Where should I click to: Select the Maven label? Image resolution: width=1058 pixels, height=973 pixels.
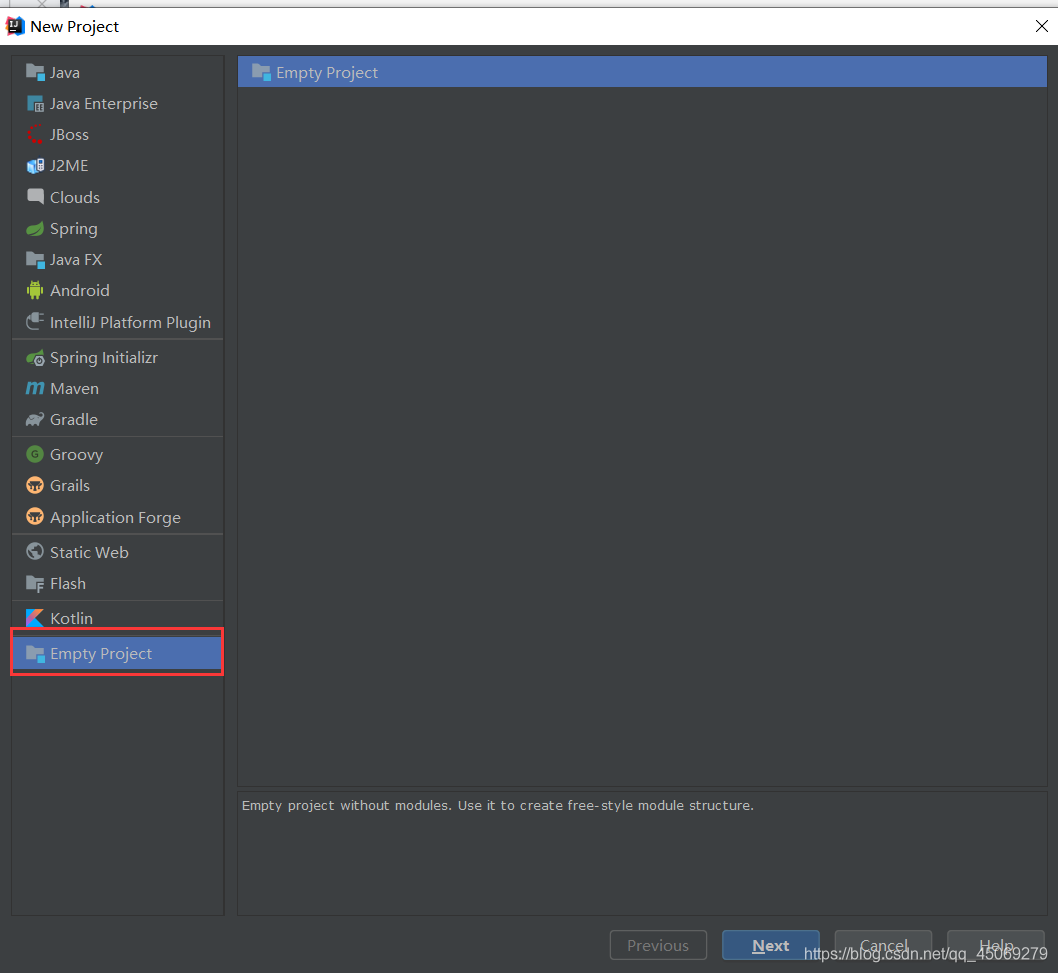74,388
